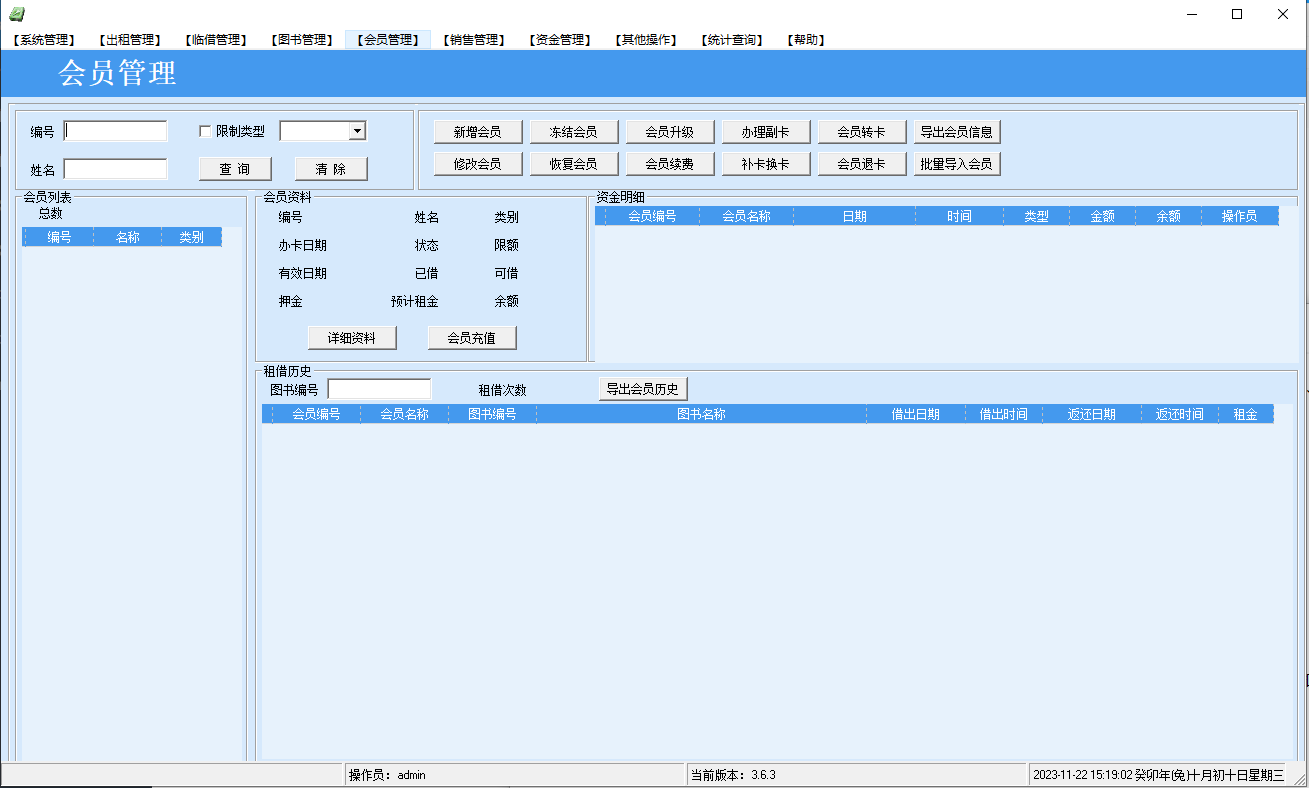Click 会员名称 column header in 租借历史
The image size is (1309, 788).
[x=405, y=414]
